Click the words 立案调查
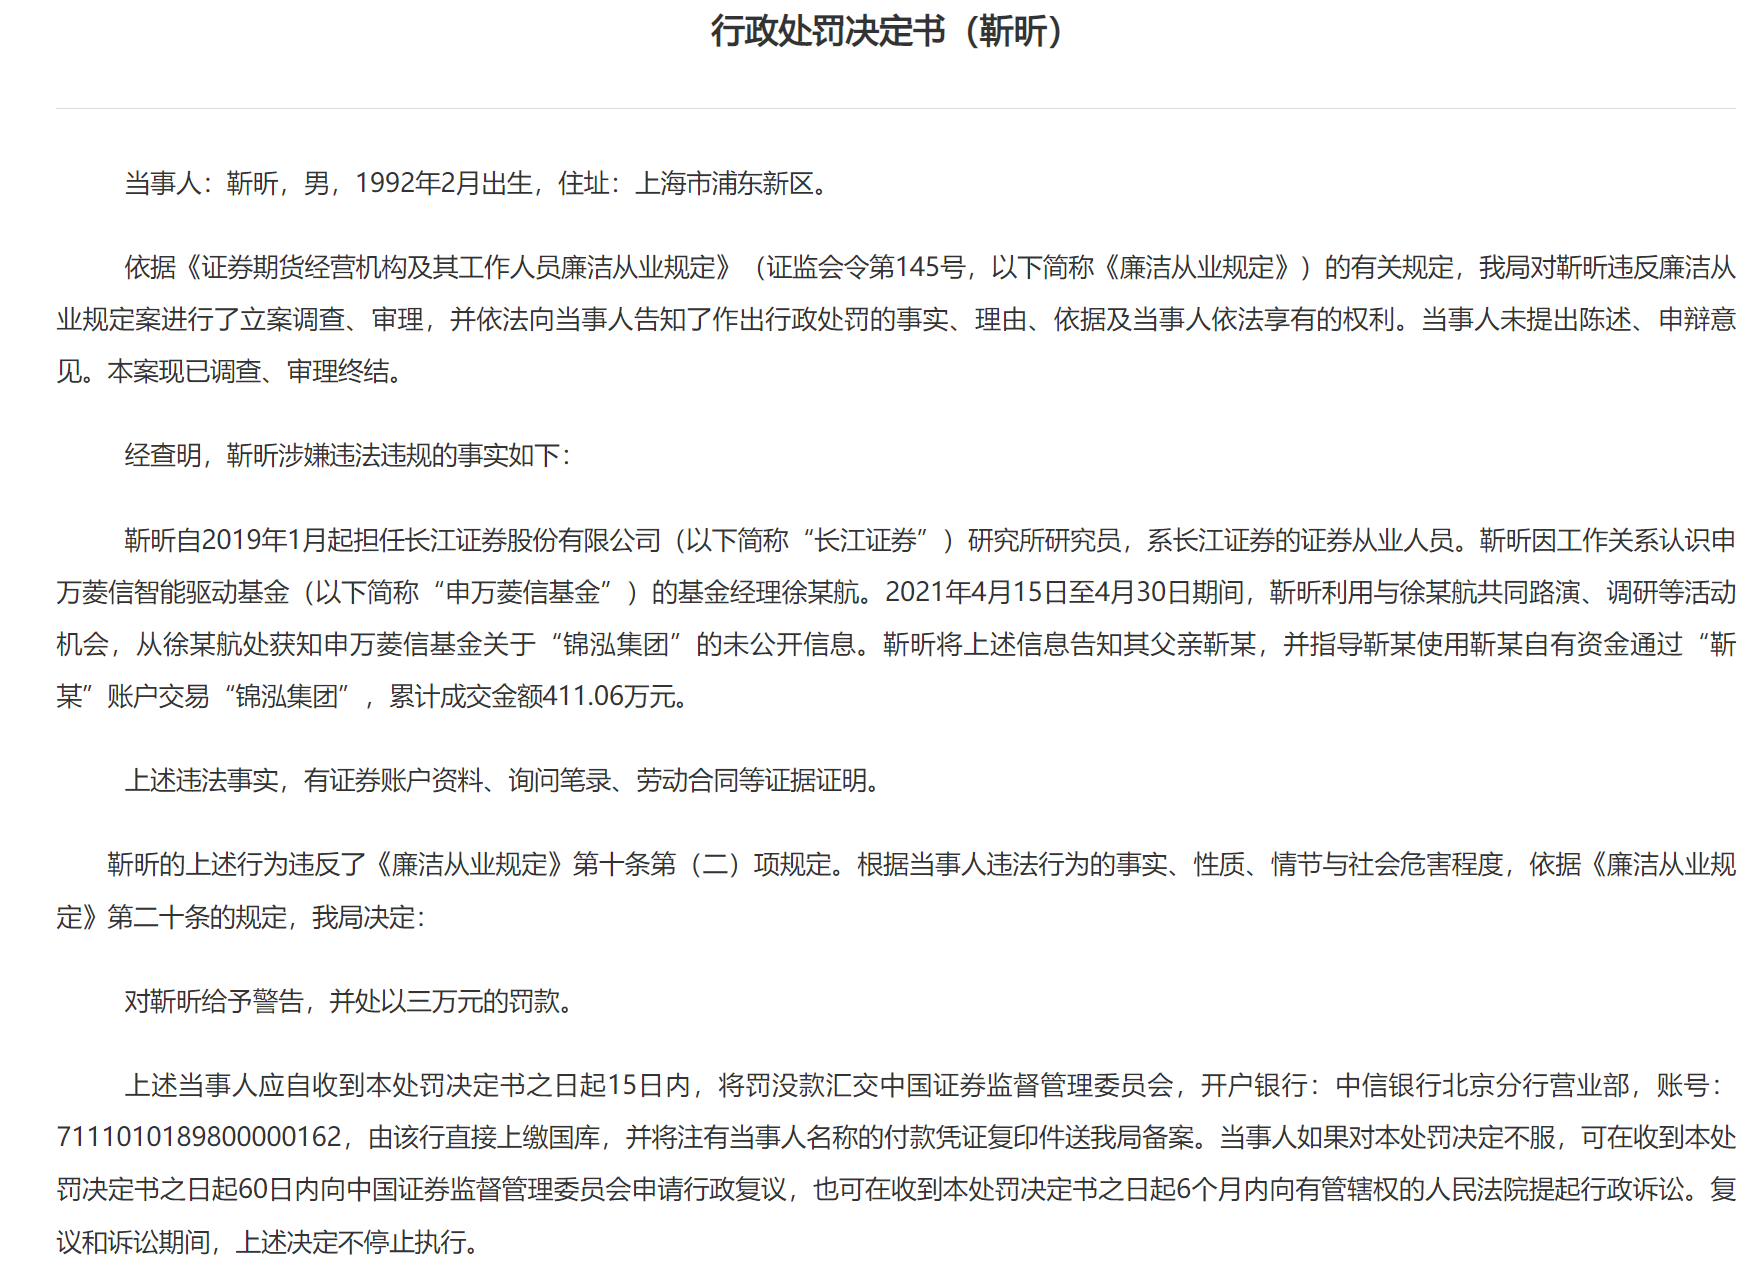 tap(294, 319)
